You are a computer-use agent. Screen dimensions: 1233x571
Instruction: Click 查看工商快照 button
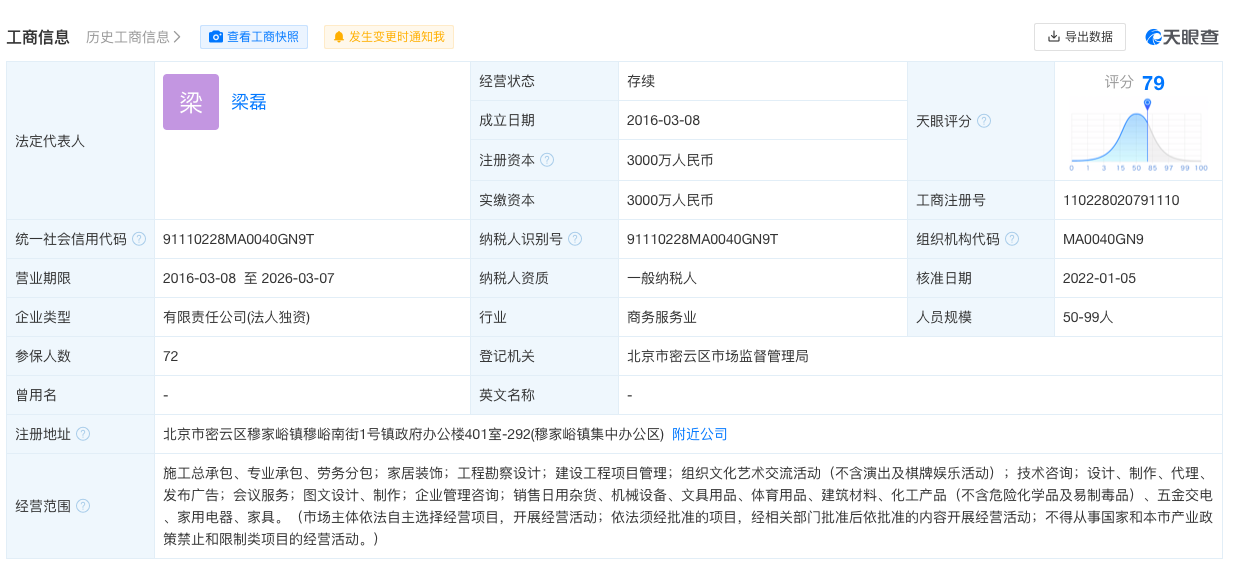254,37
